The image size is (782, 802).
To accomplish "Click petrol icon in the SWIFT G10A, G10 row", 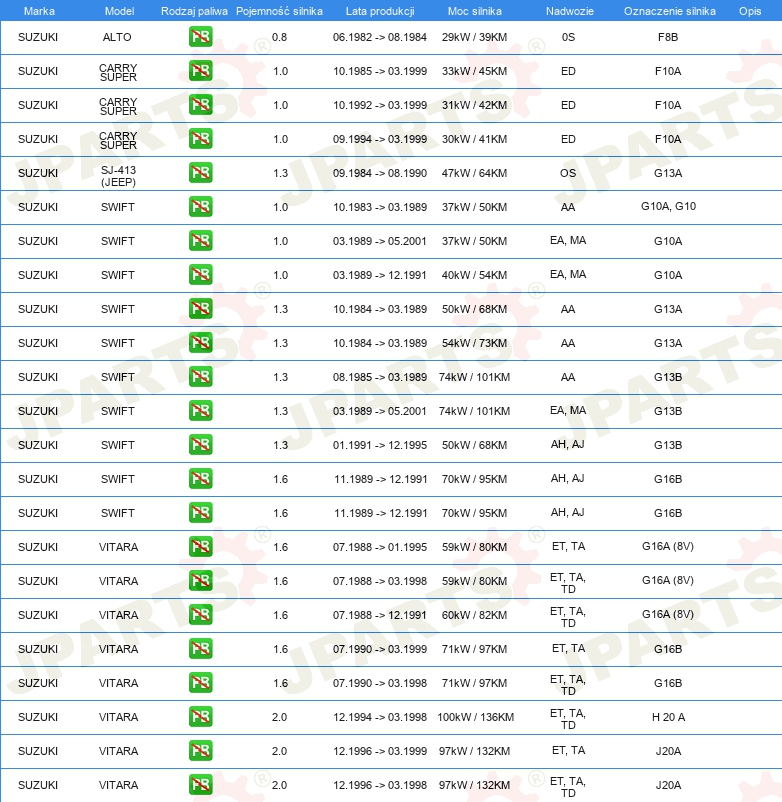I will pyautogui.click(x=200, y=207).
